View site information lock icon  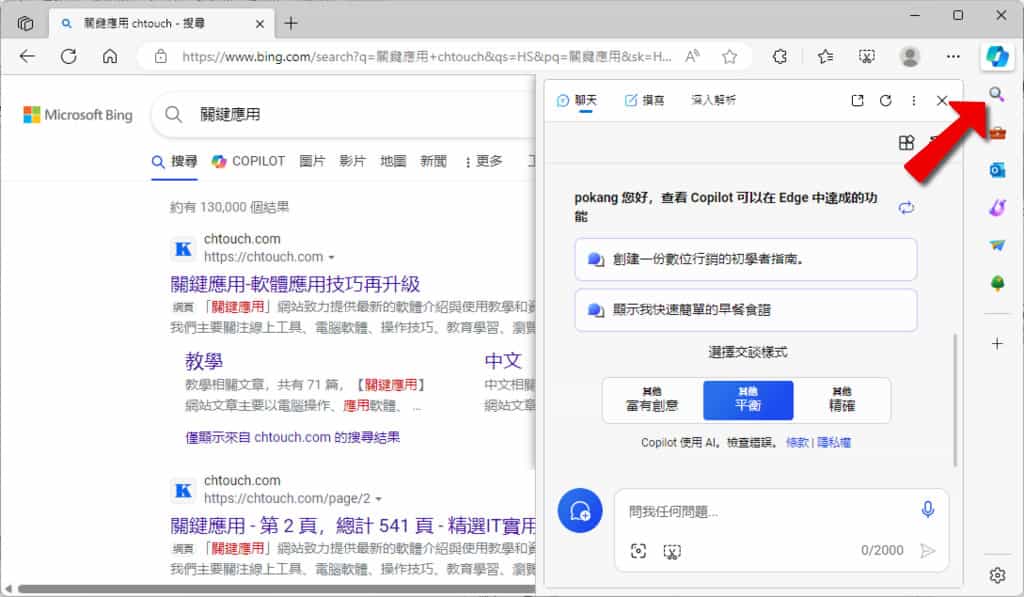[161, 57]
